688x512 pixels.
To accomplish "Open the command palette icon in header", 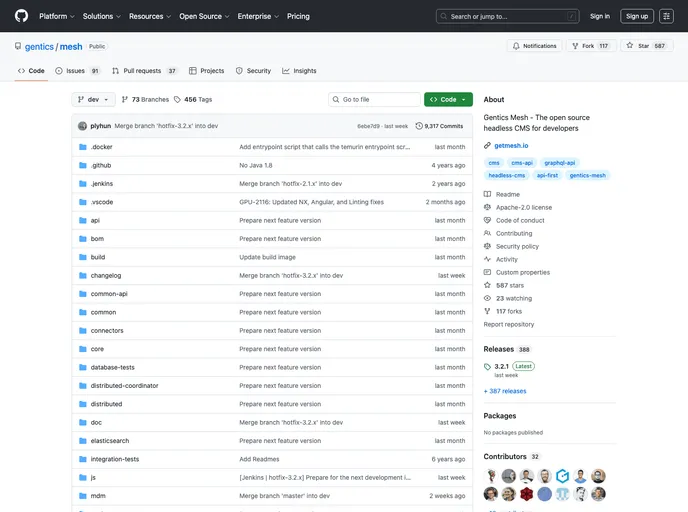I will pos(666,16).
